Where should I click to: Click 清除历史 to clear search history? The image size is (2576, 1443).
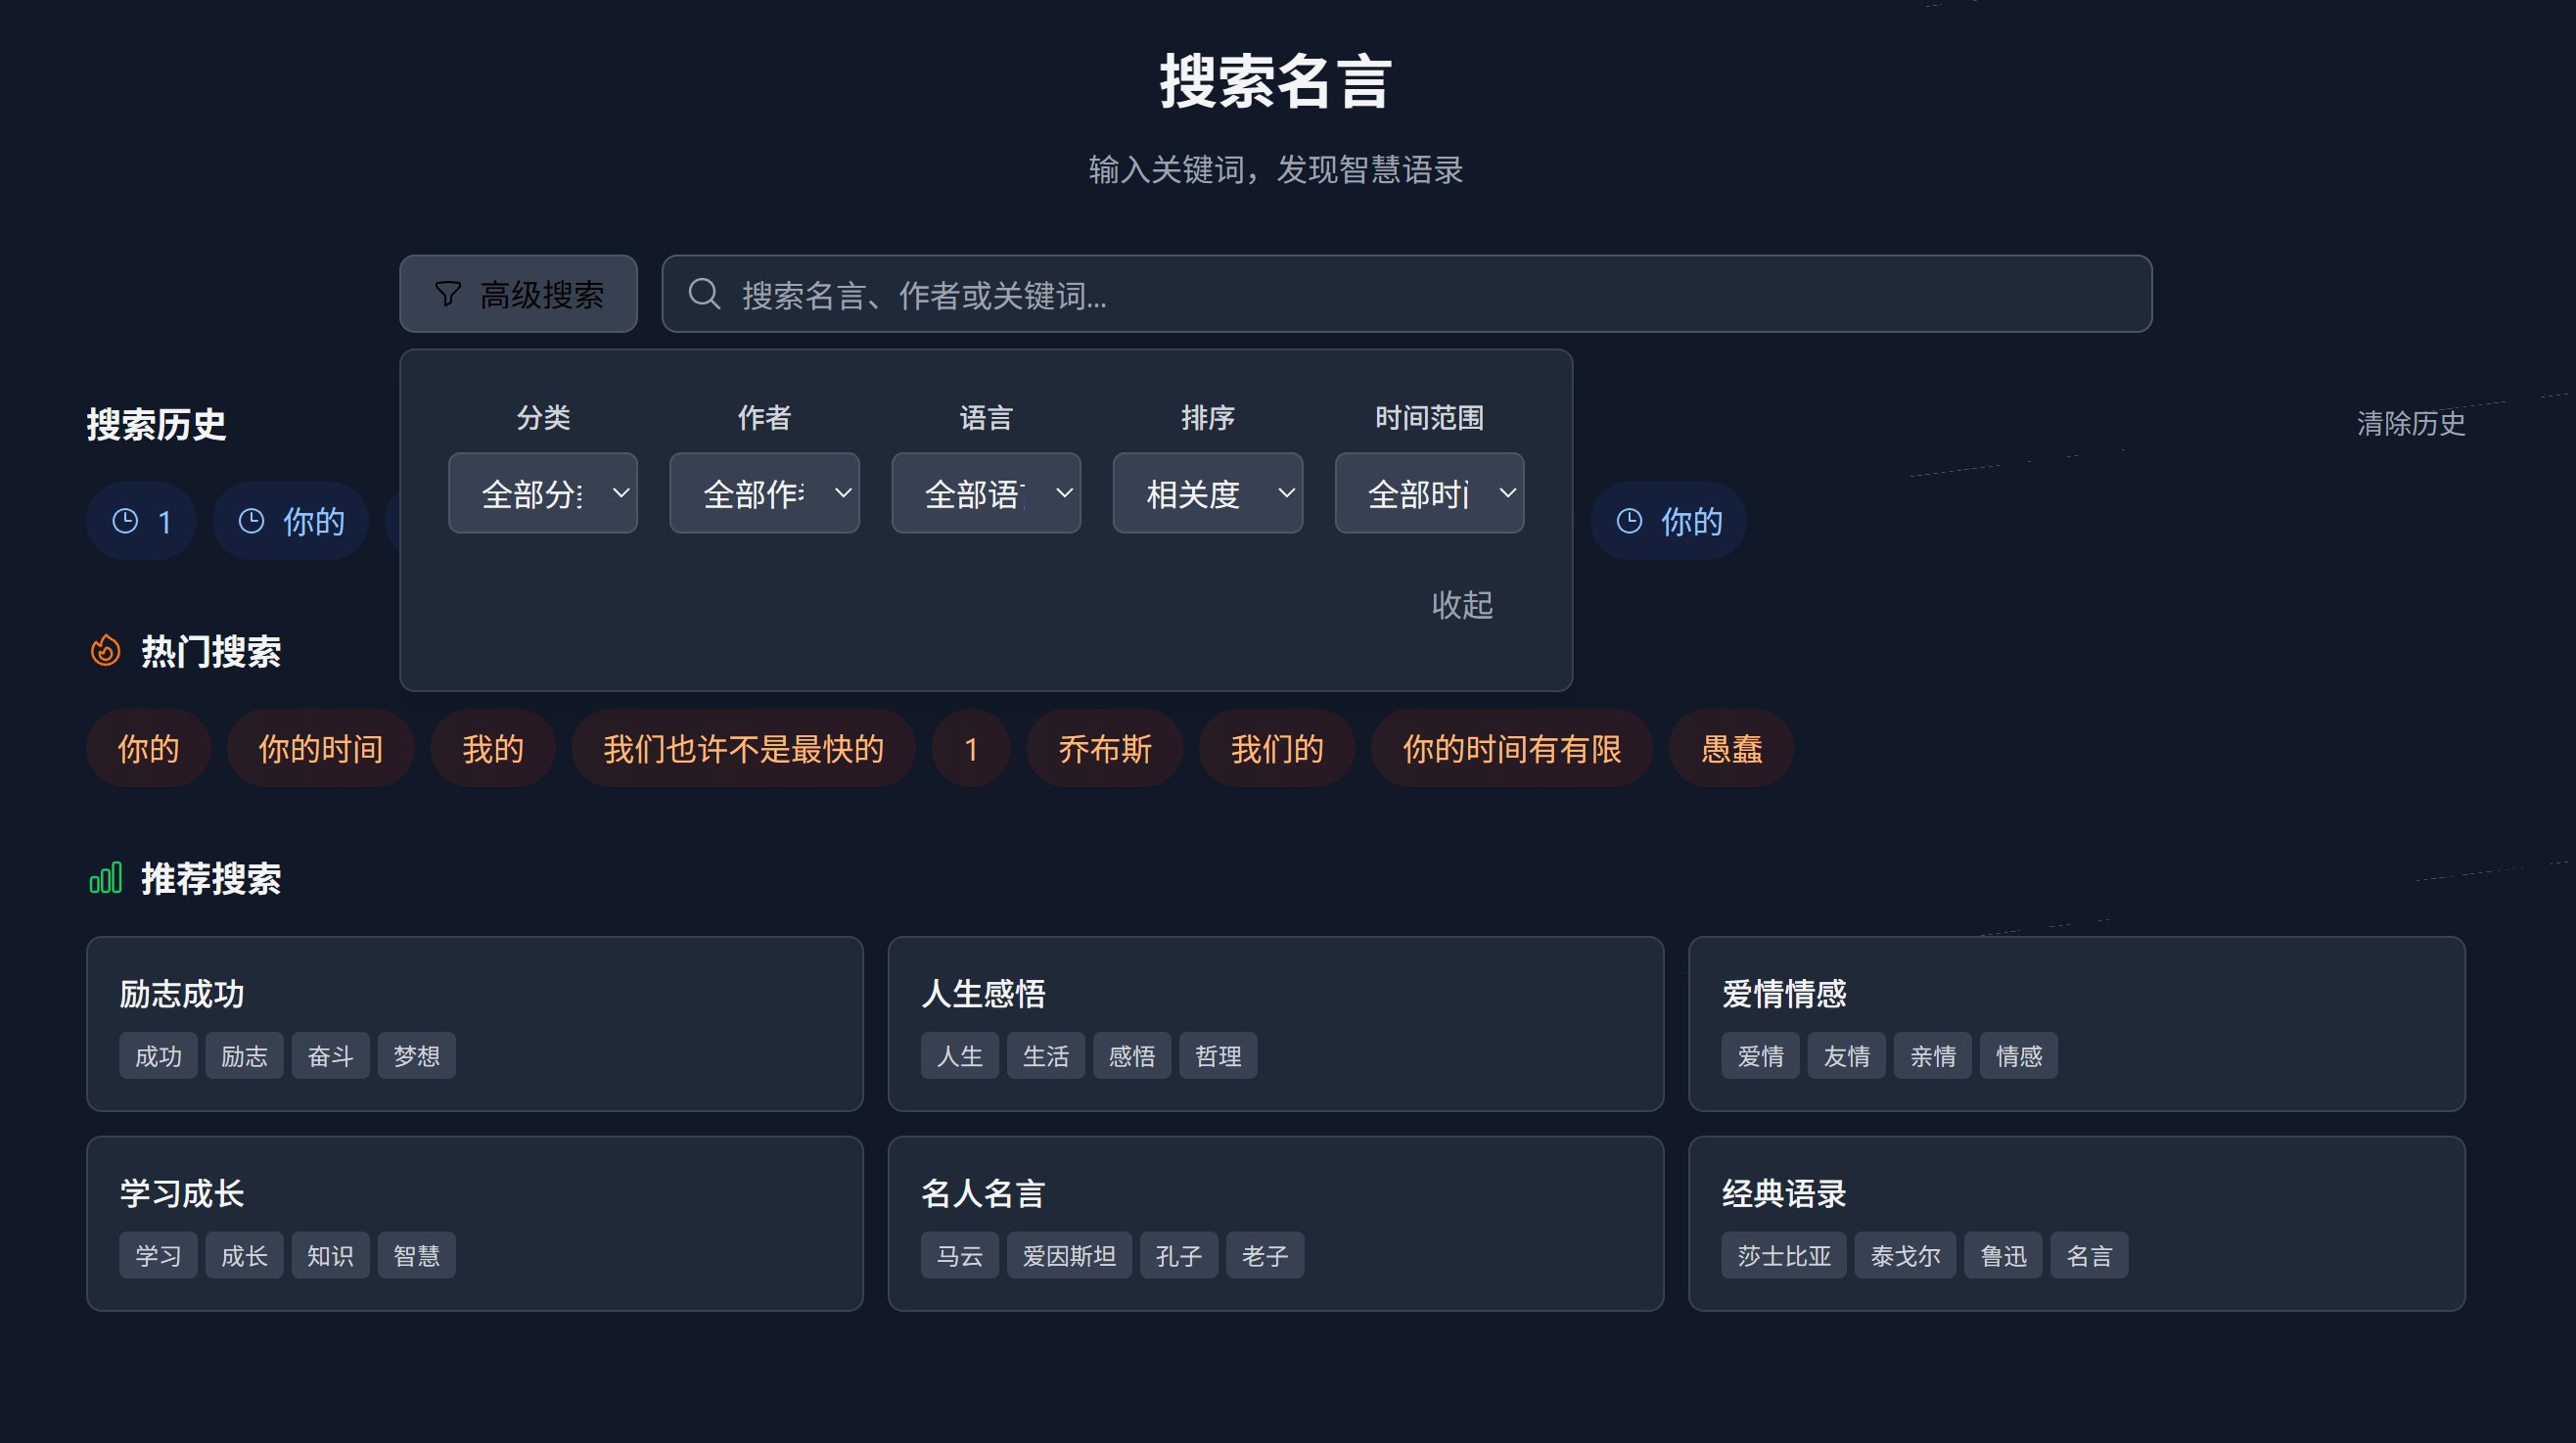2410,424
